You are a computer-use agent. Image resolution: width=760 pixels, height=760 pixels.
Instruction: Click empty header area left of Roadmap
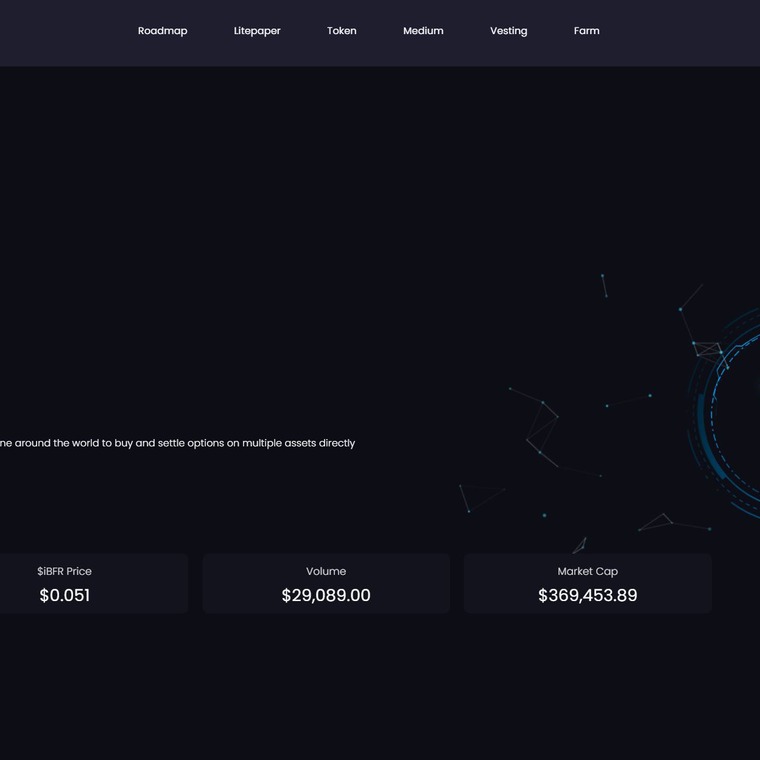(60, 31)
